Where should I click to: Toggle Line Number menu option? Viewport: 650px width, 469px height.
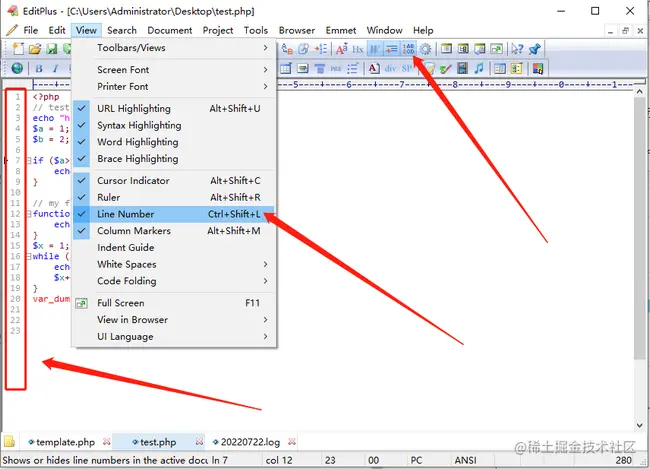point(173,214)
